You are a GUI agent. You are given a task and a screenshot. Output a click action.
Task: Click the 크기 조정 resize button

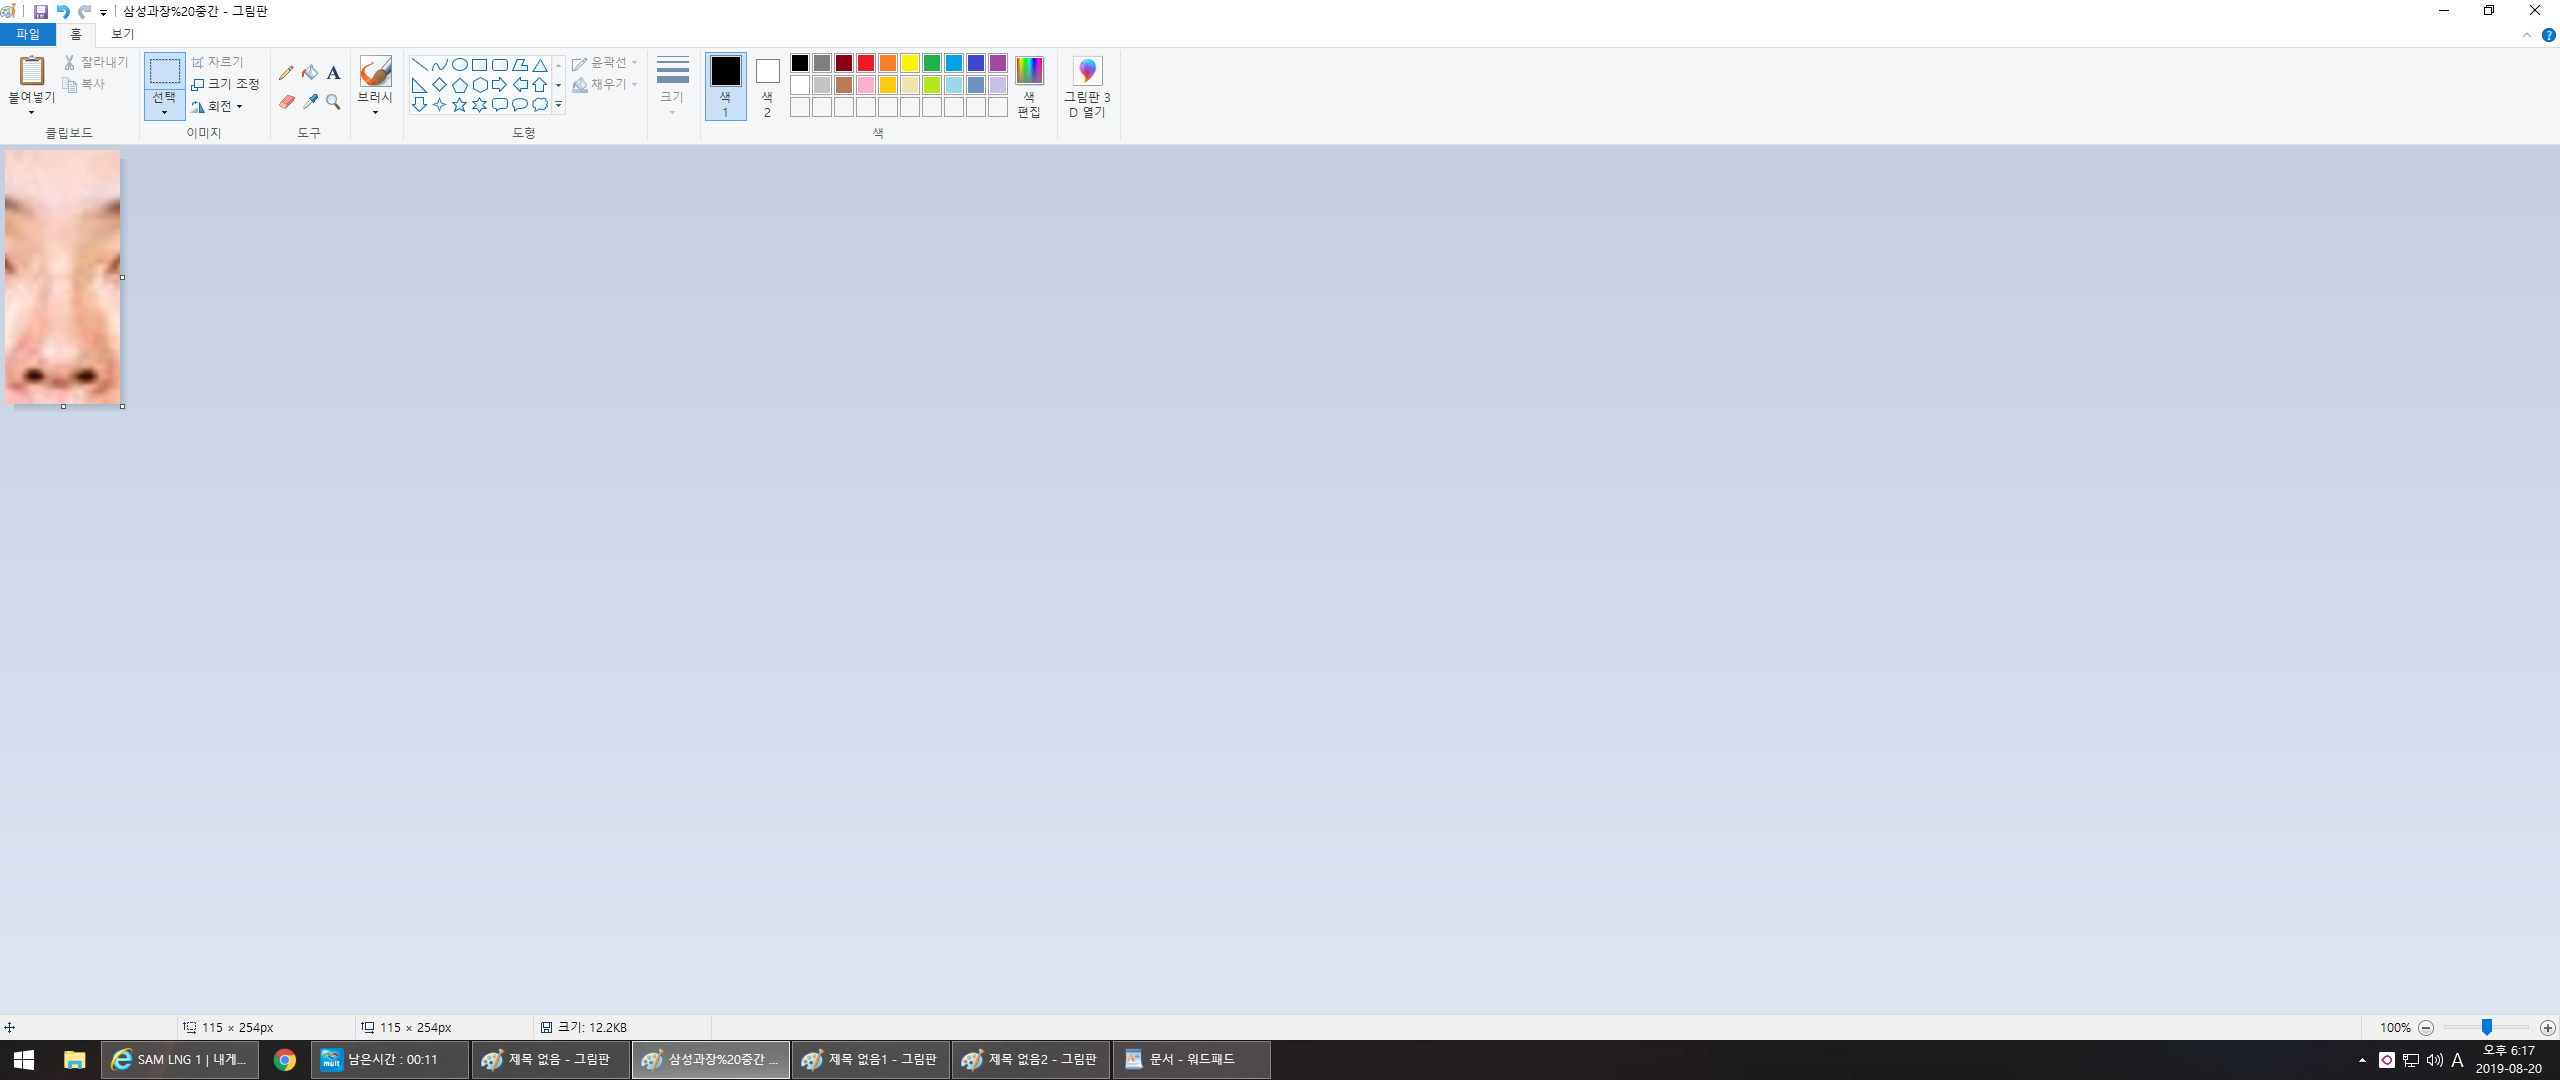pos(226,84)
